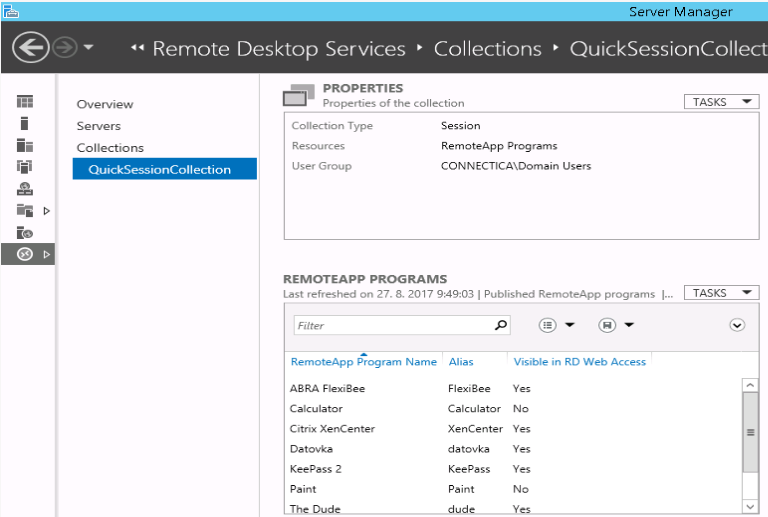Select QuickSessionCollection in the navigation
This screenshot has height=517, width=768.
165,169
